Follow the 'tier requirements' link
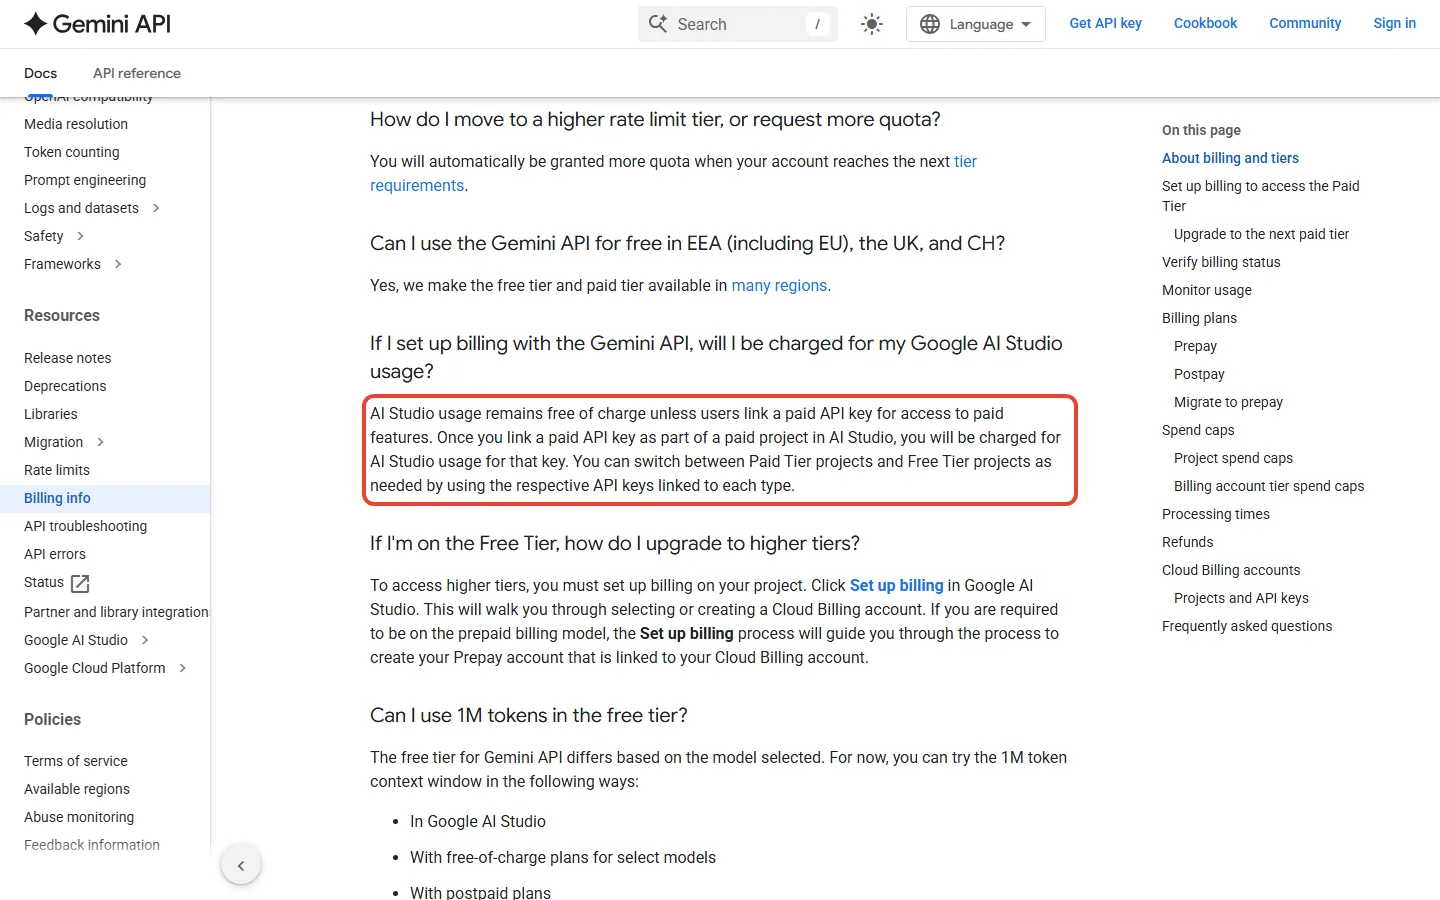 (x=417, y=185)
